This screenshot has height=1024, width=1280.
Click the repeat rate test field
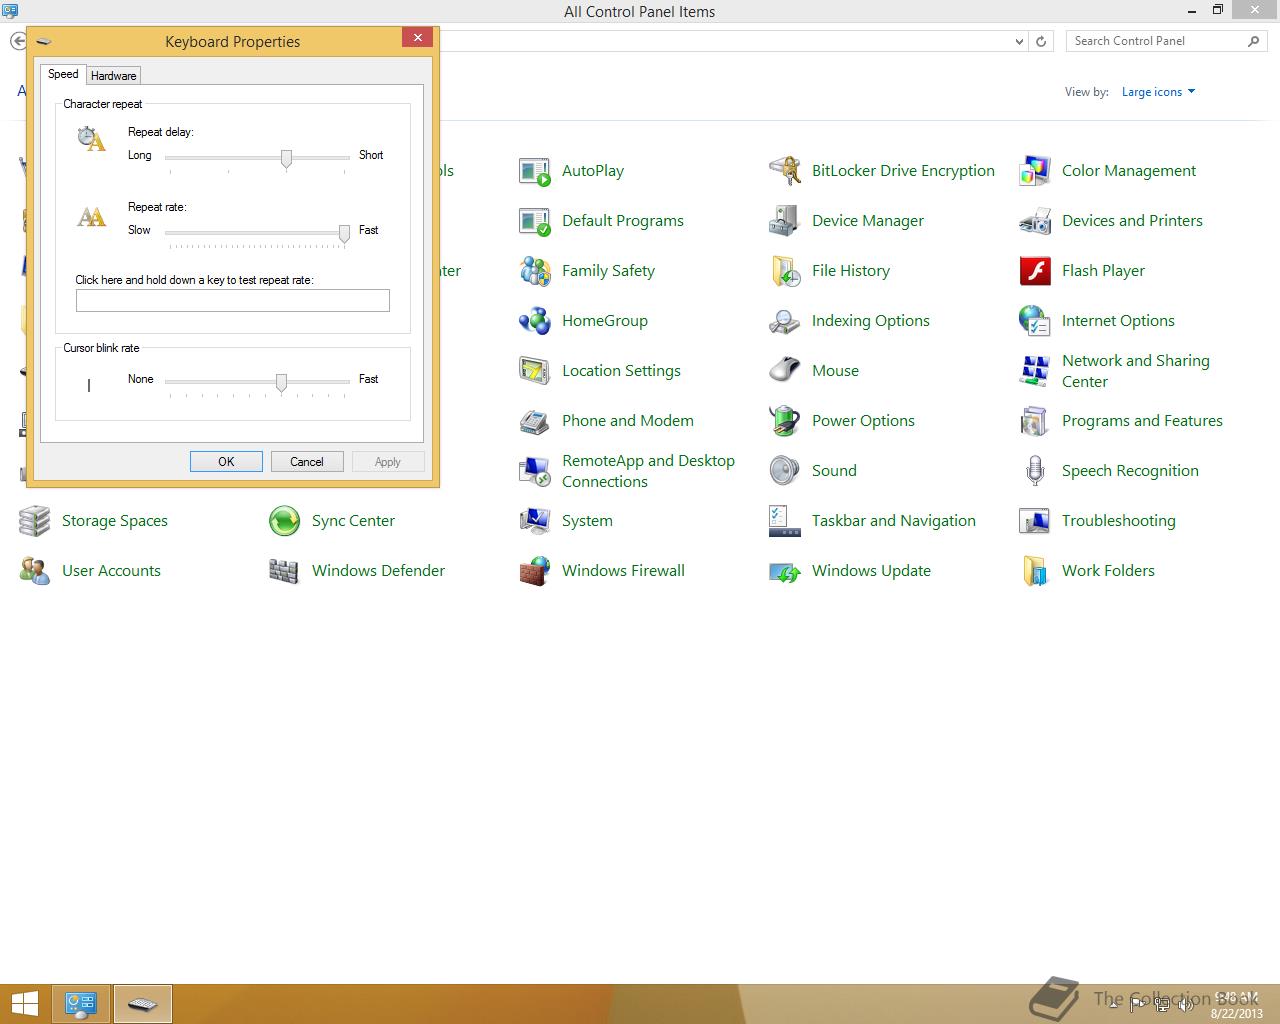[233, 301]
